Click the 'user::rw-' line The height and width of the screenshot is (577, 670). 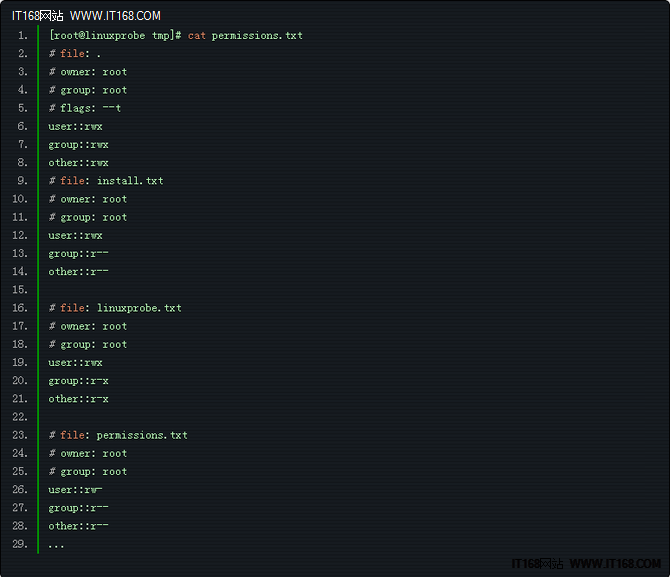click(75, 490)
